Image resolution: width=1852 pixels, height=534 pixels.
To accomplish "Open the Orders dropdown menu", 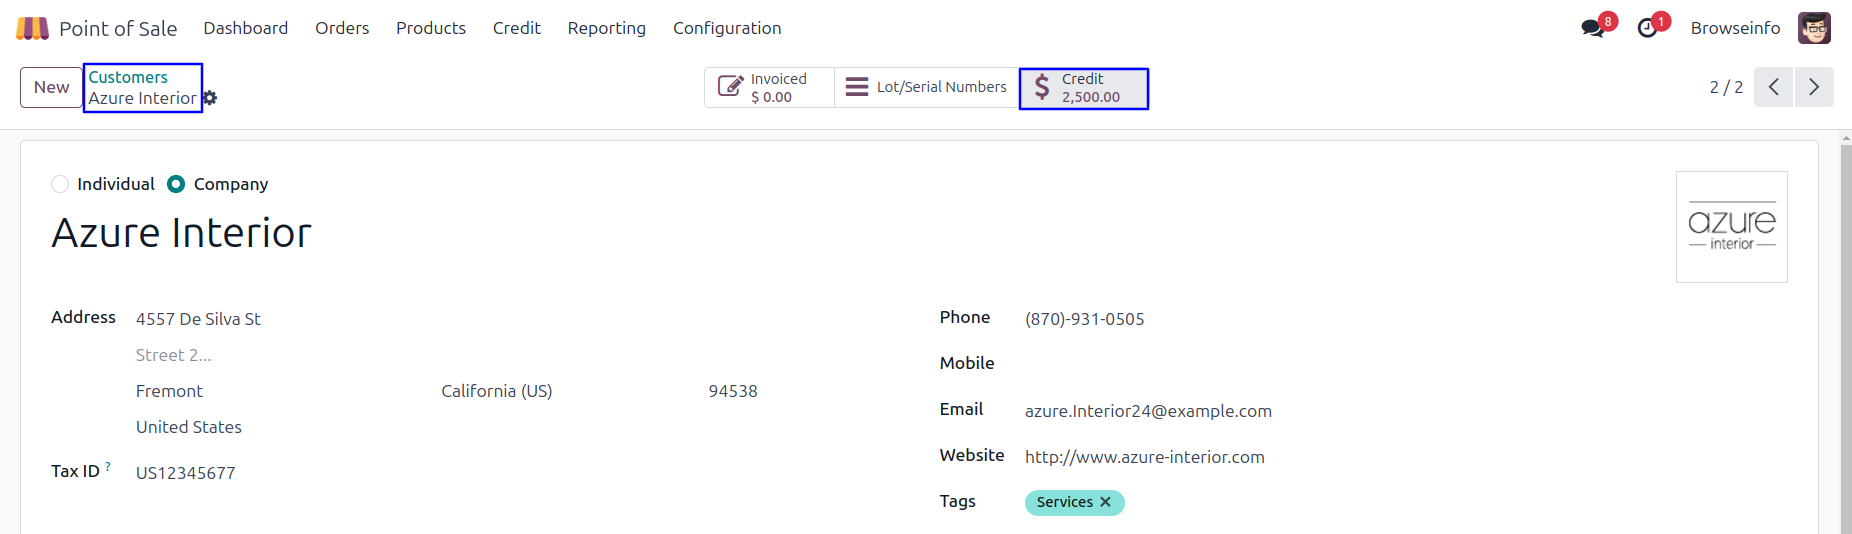I will [342, 28].
